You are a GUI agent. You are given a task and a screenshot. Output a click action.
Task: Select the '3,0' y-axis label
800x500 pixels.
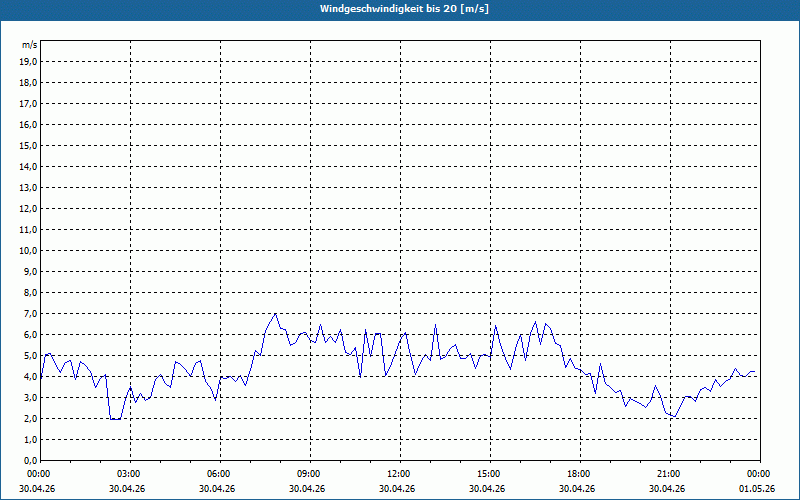pos(31,397)
